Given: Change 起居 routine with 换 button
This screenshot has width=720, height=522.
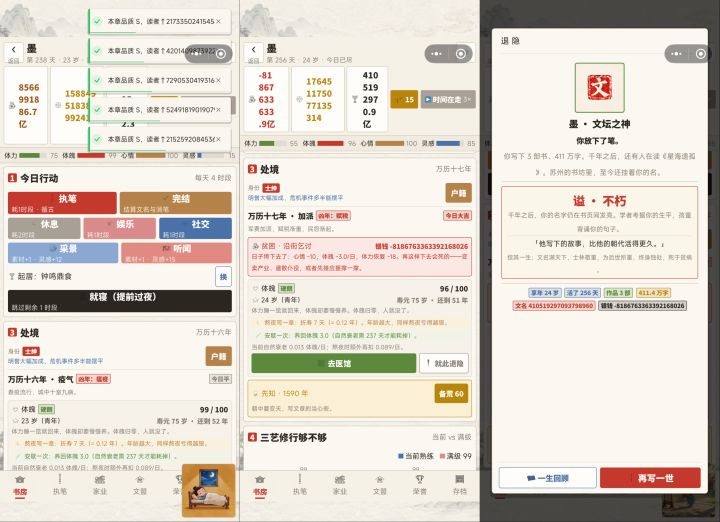Looking at the screenshot, I should pos(223,276).
